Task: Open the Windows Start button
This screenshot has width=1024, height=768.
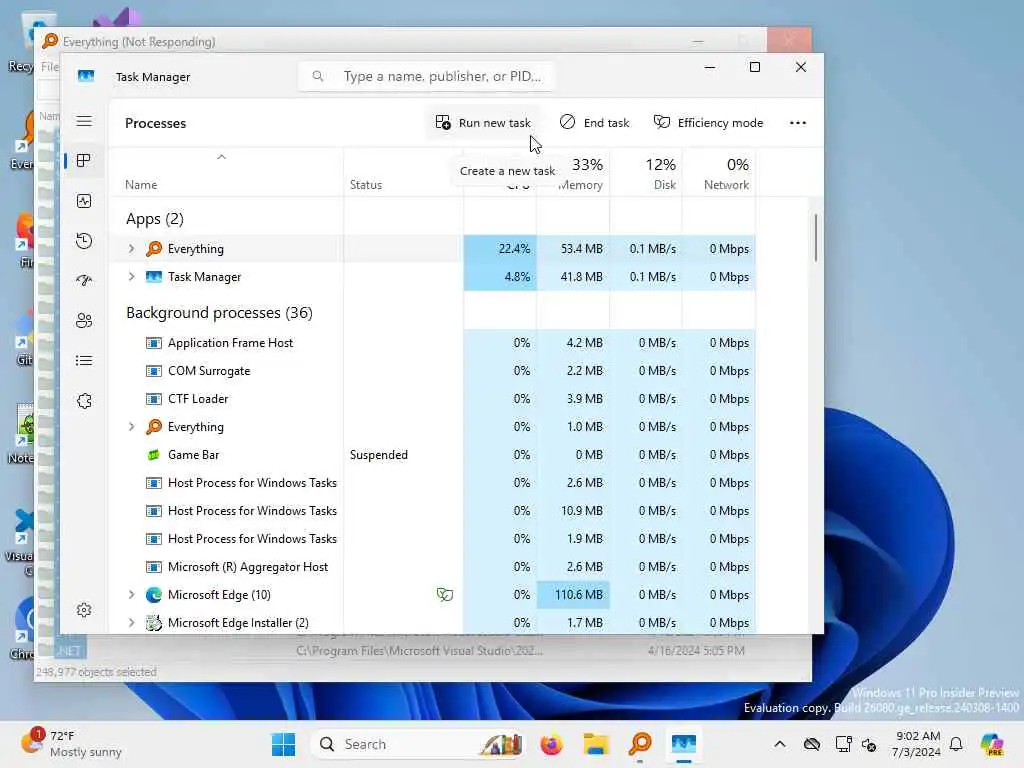Action: (x=283, y=744)
